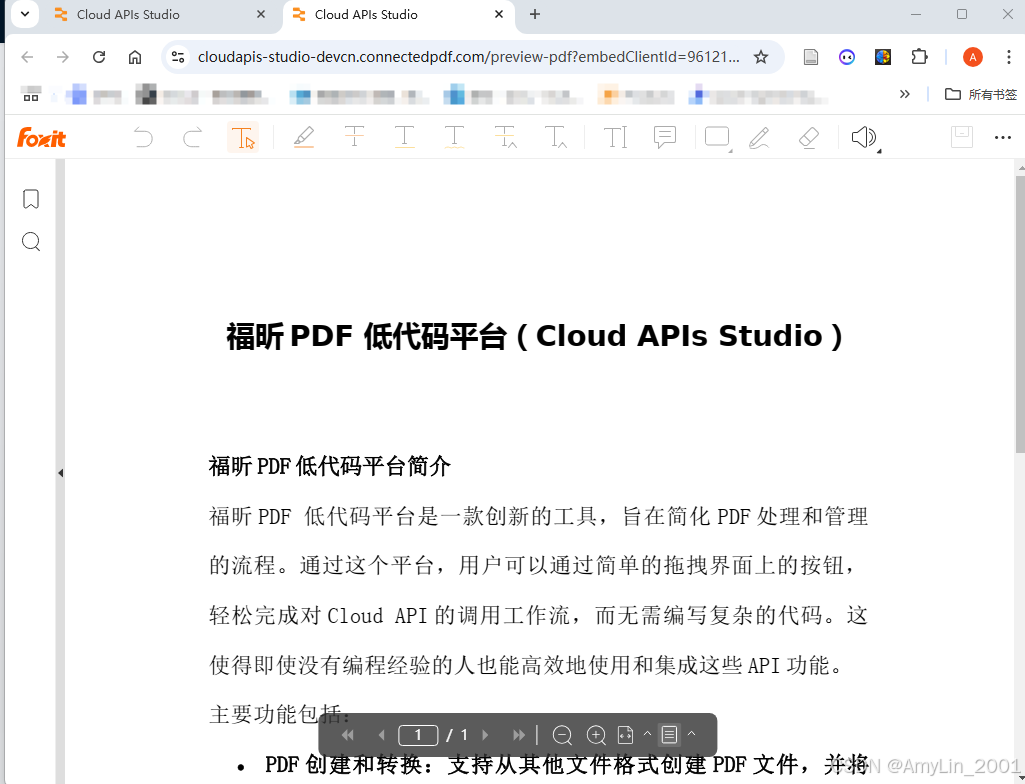The image size is (1025, 784).
Task: Pick the insert text caret tool
Action: click(x=556, y=137)
